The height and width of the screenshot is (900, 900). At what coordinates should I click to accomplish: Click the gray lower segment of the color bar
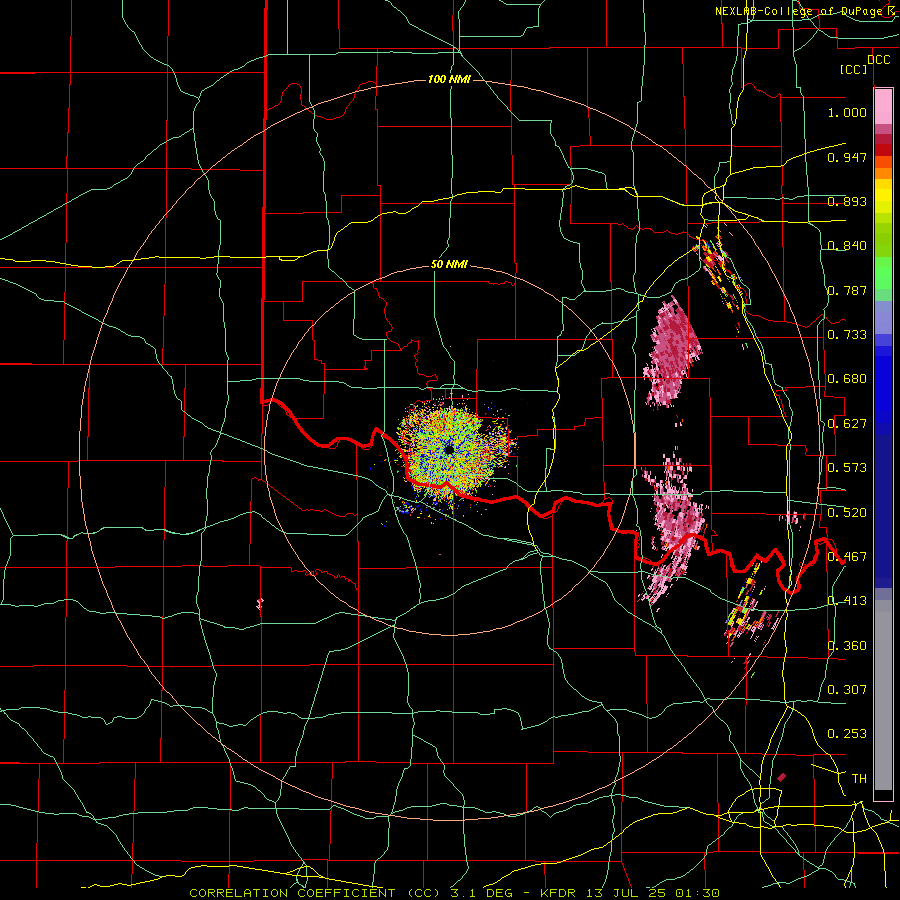click(x=883, y=695)
